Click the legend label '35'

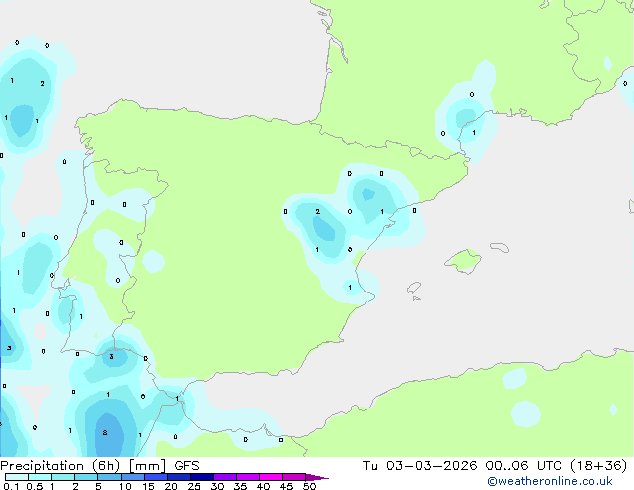pos(240,486)
